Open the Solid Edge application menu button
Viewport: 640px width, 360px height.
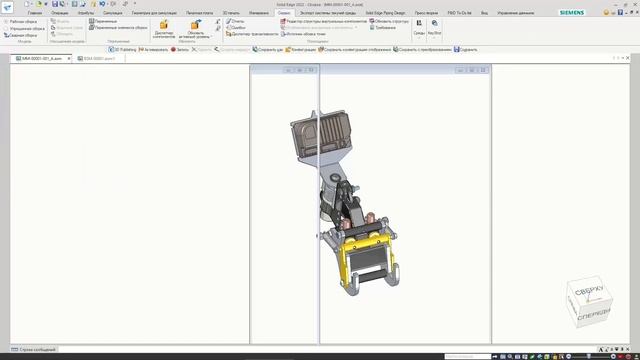coord(7,7)
